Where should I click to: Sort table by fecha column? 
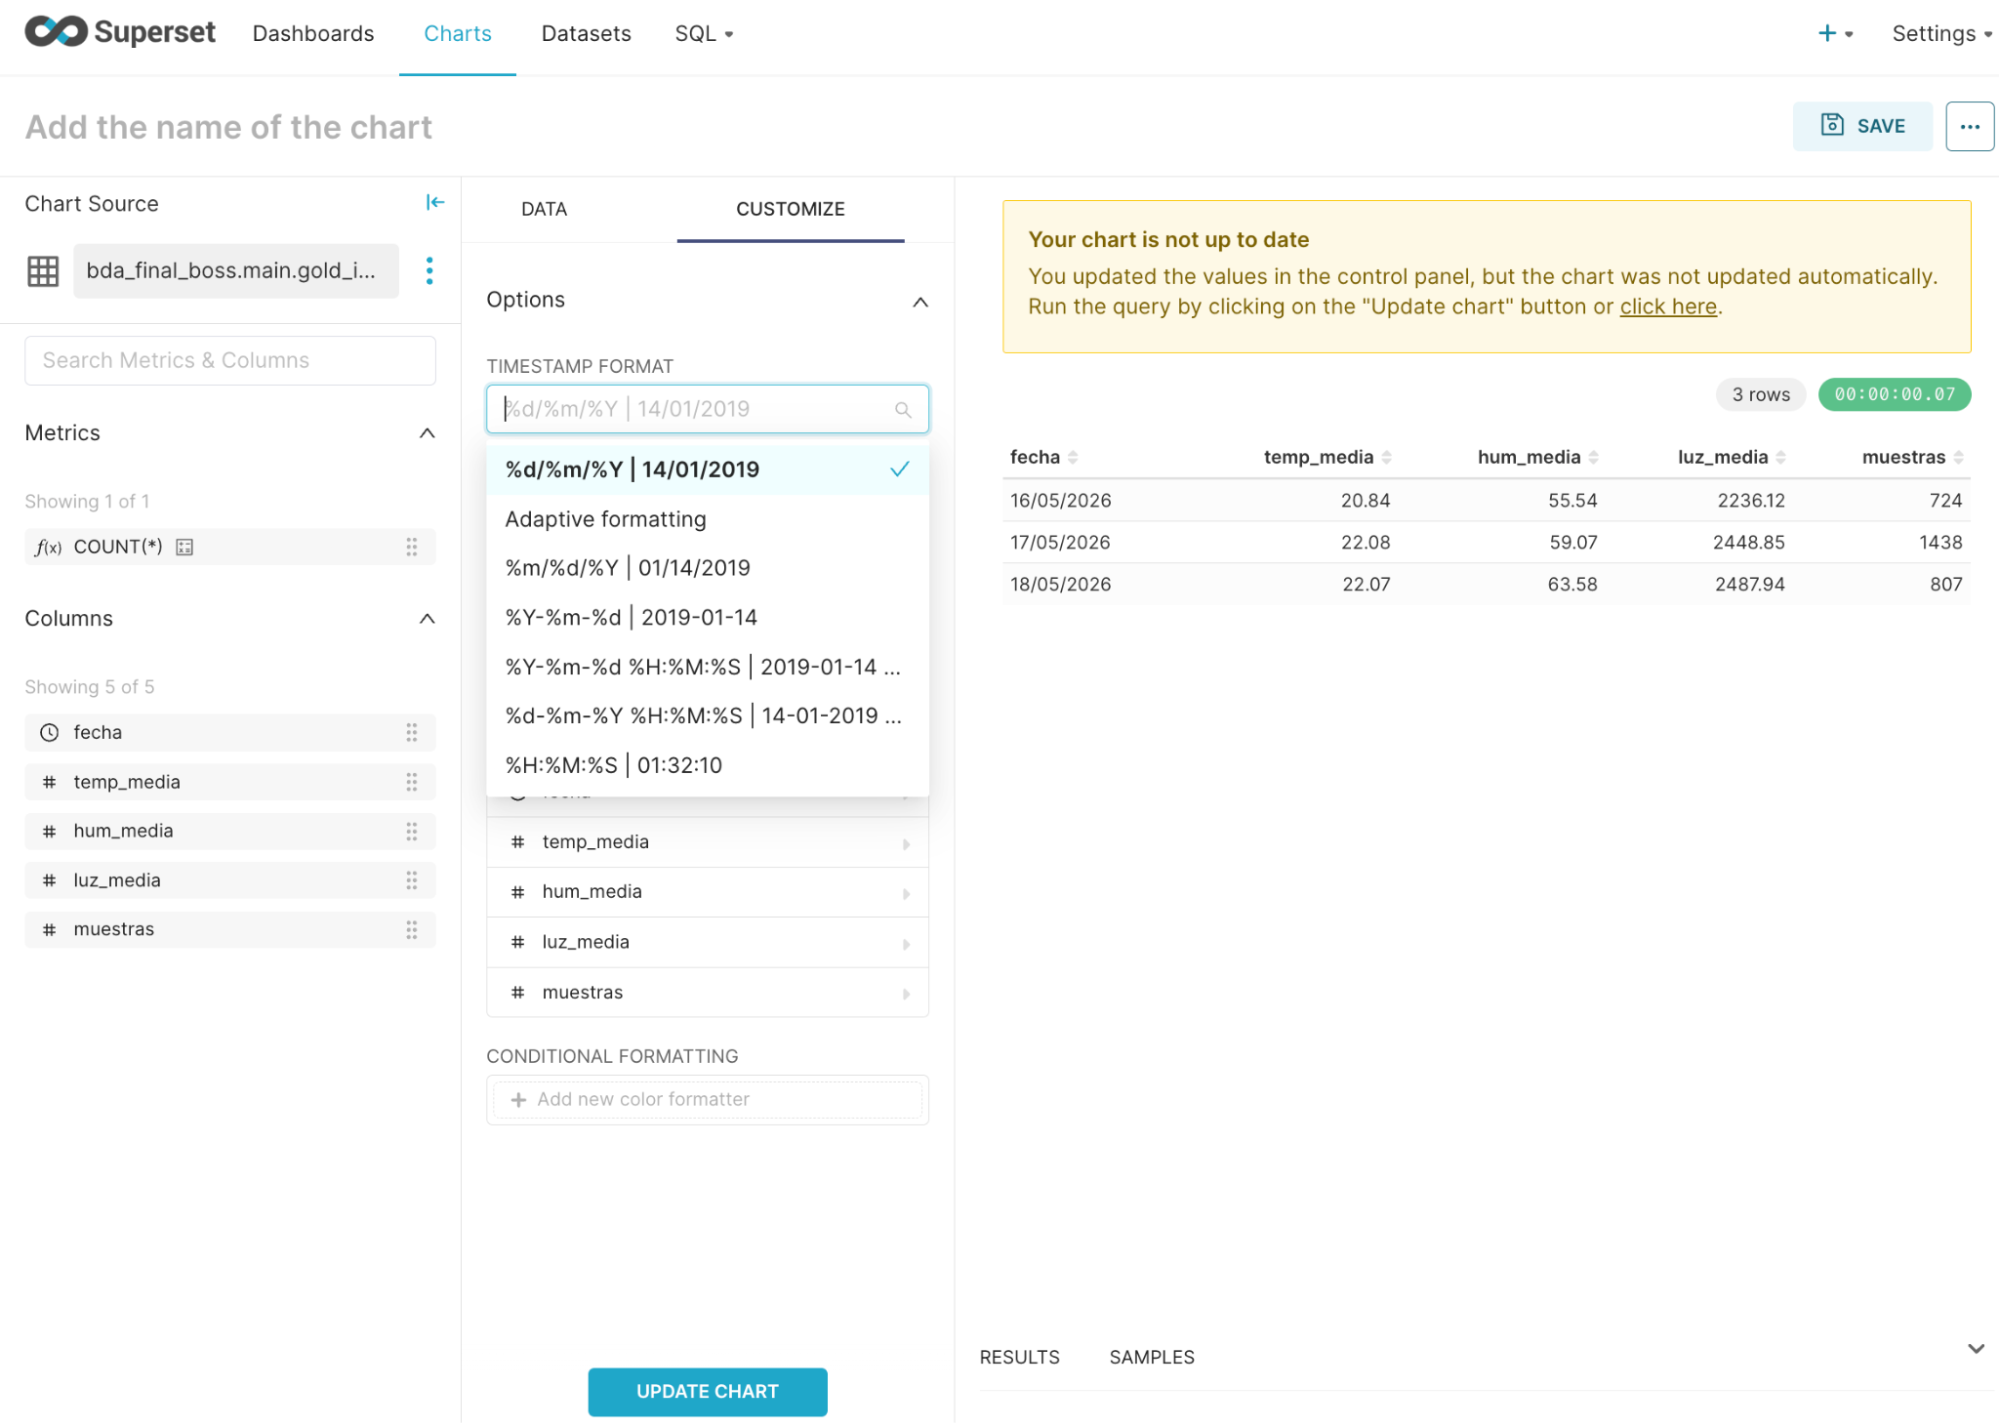click(x=1073, y=457)
